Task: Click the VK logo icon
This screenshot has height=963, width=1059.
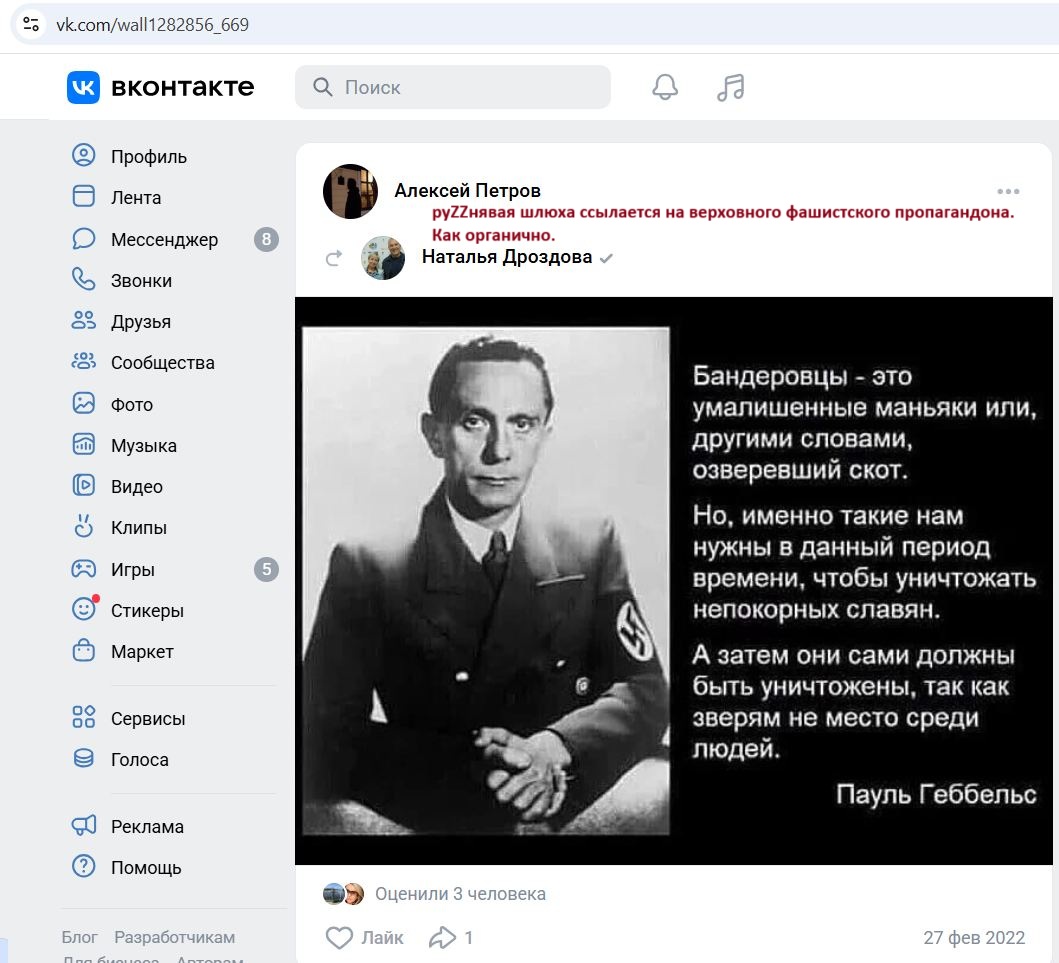Action: (x=84, y=88)
